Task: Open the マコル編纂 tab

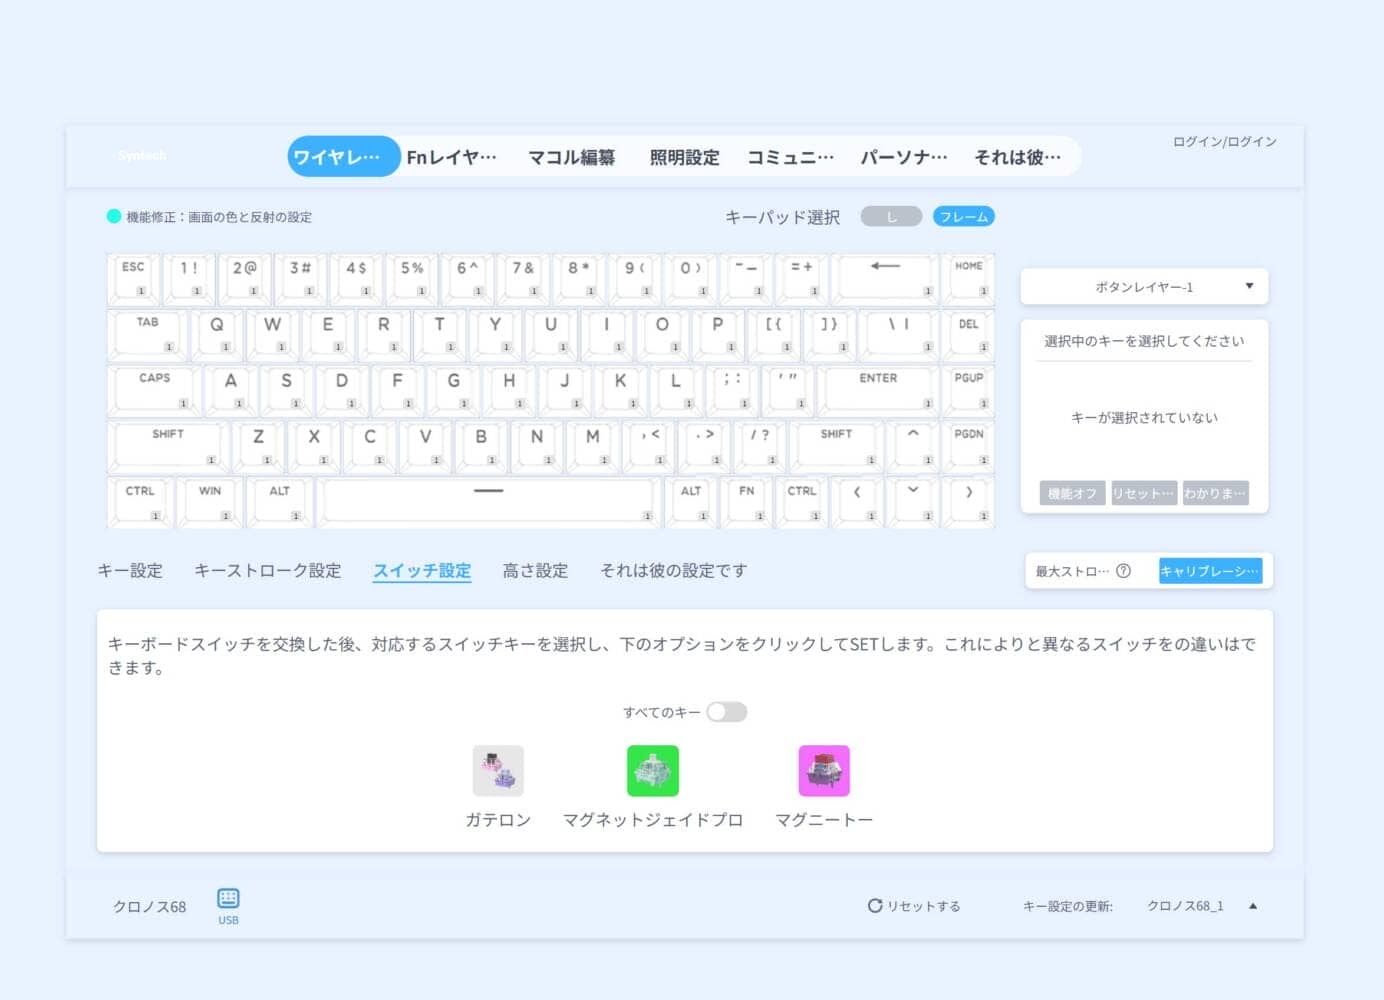Action: click(x=571, y=157)
